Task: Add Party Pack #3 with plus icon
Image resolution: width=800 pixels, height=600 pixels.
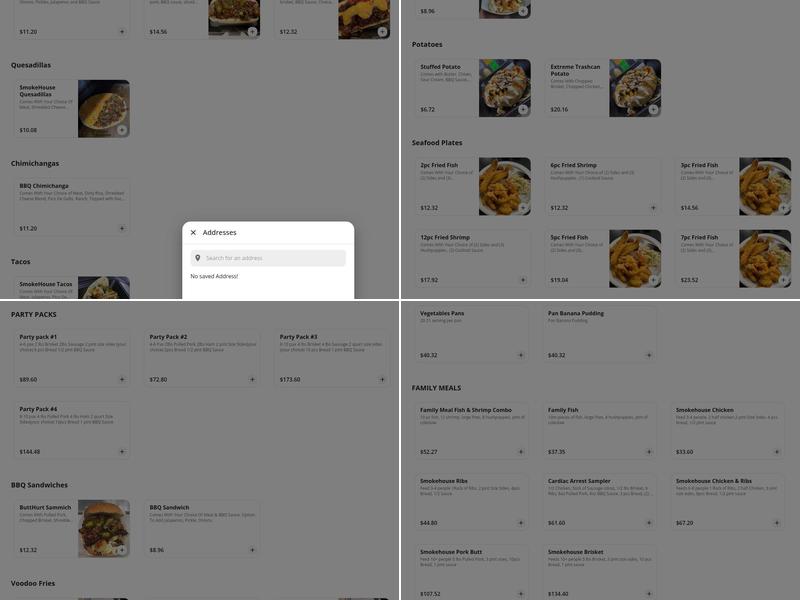Action: 382,380
